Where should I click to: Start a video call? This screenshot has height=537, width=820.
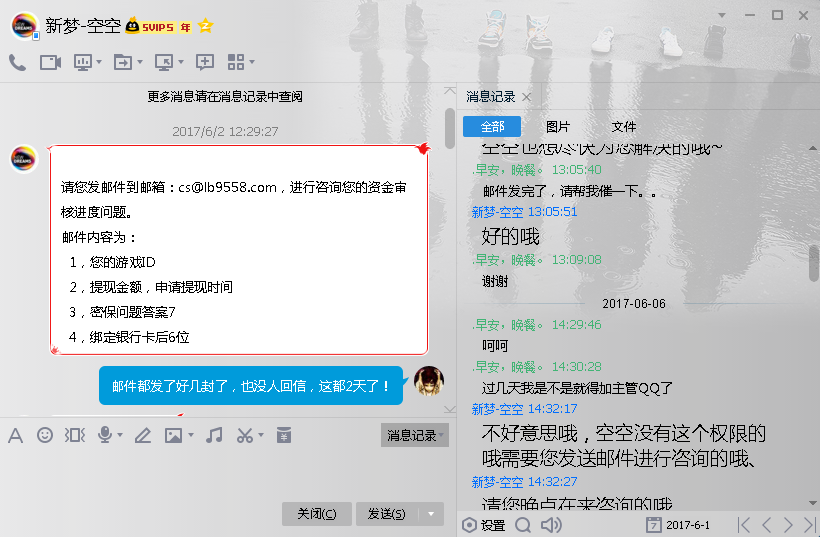coord(50,62)
